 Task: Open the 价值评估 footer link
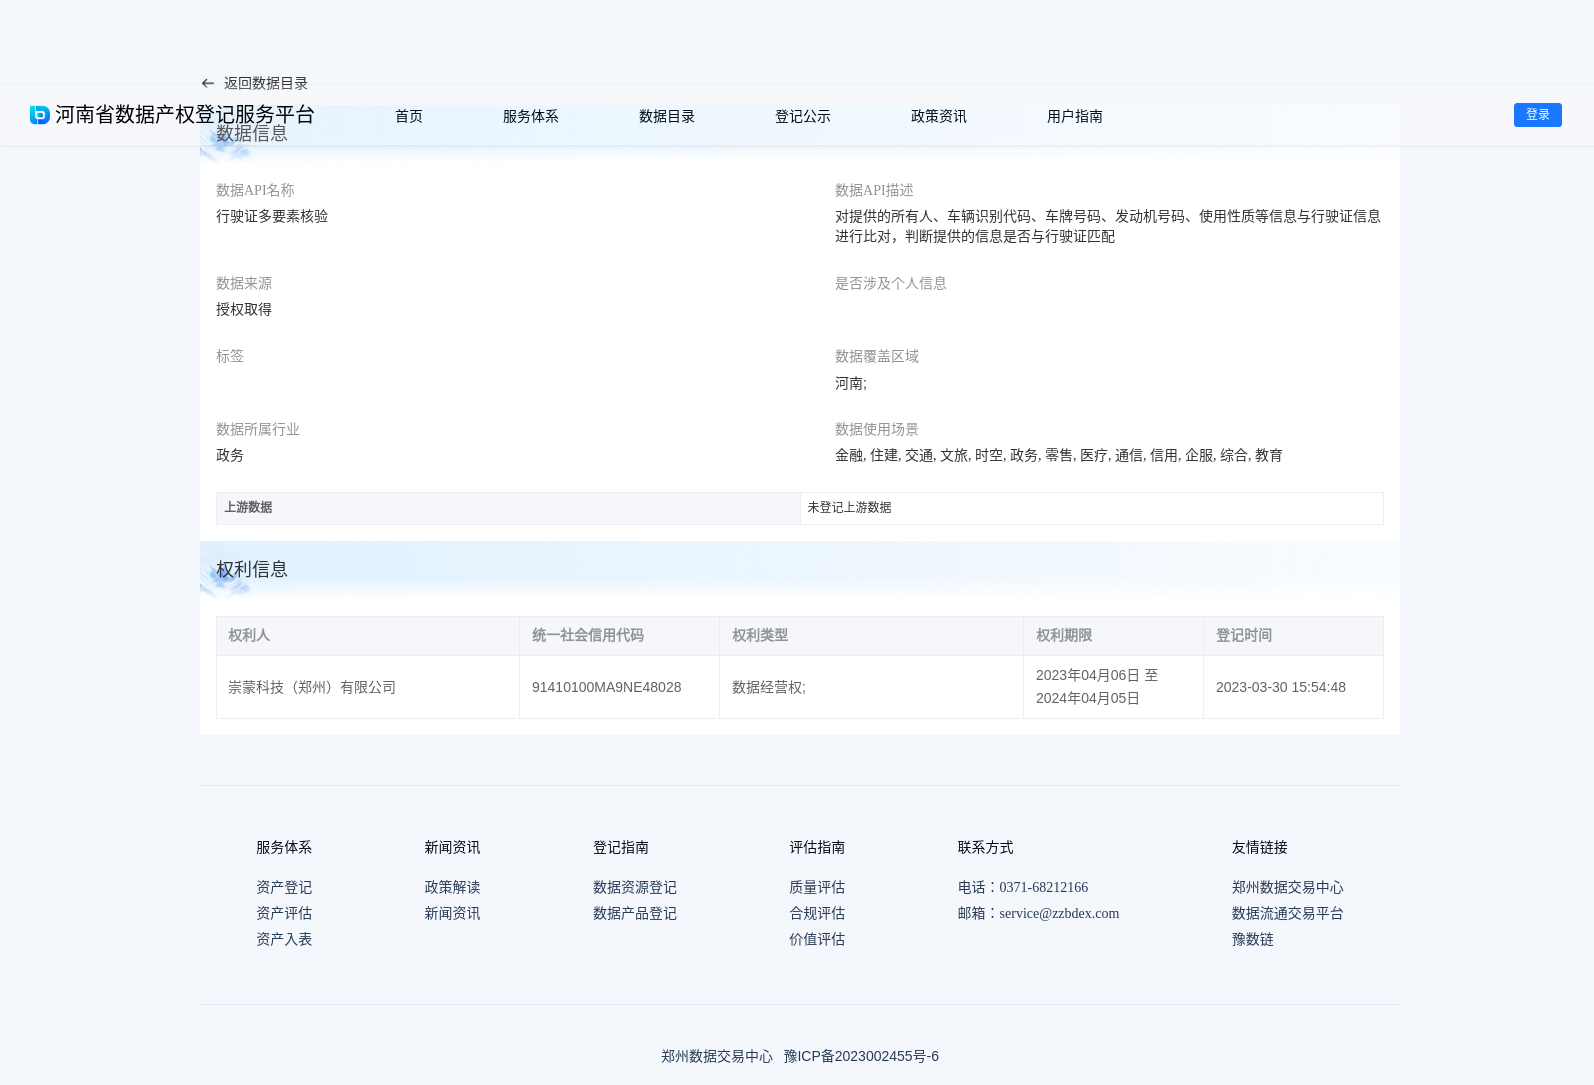coord(817,939)
